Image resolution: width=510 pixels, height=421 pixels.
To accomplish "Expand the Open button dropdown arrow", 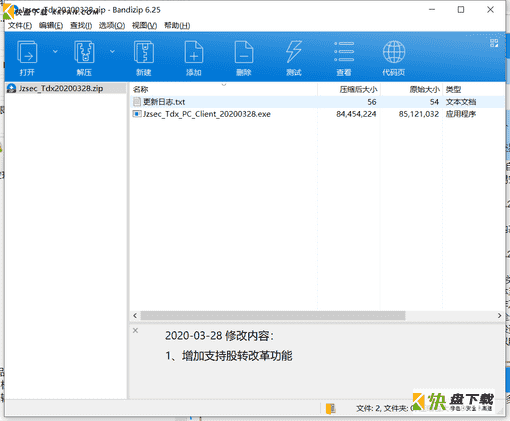I will click(x=55, y=51).
